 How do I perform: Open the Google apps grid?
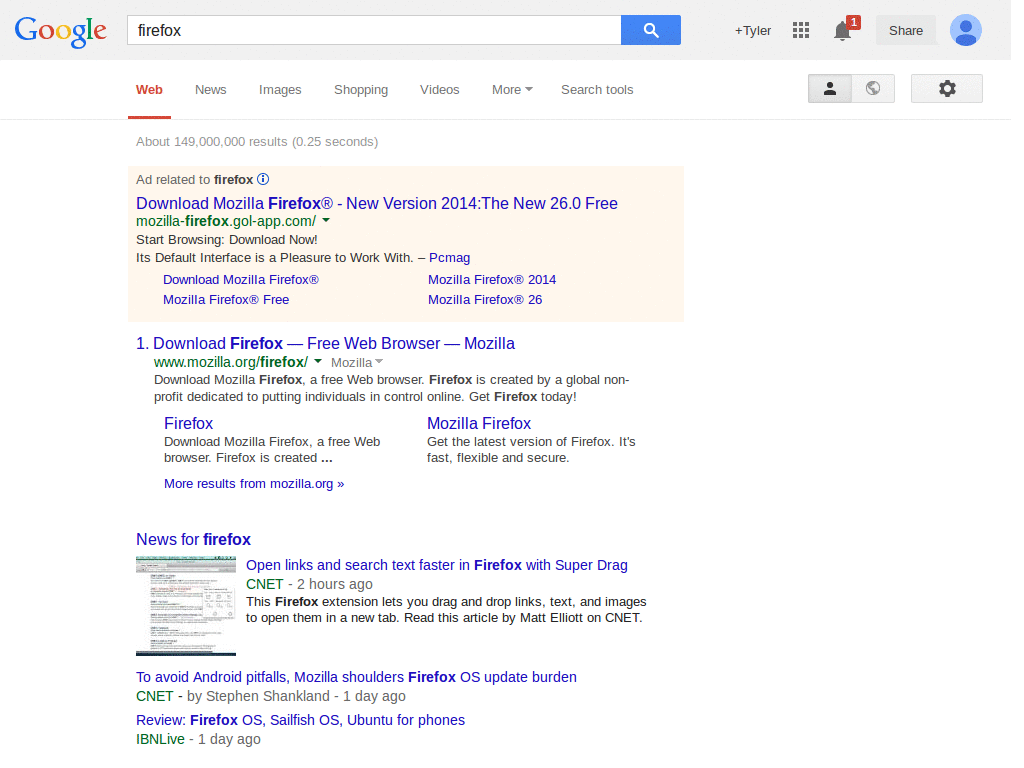801,30
